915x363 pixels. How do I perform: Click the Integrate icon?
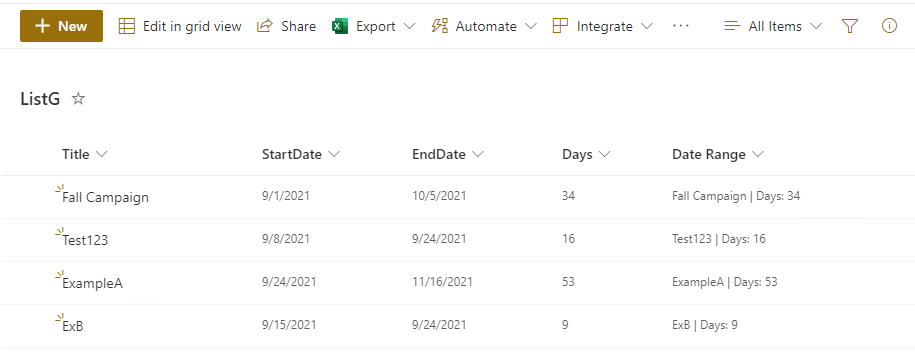(560, 26)
